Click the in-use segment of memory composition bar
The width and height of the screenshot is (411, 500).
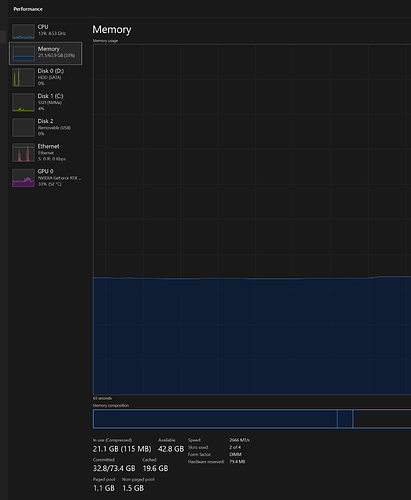(215, 419)
